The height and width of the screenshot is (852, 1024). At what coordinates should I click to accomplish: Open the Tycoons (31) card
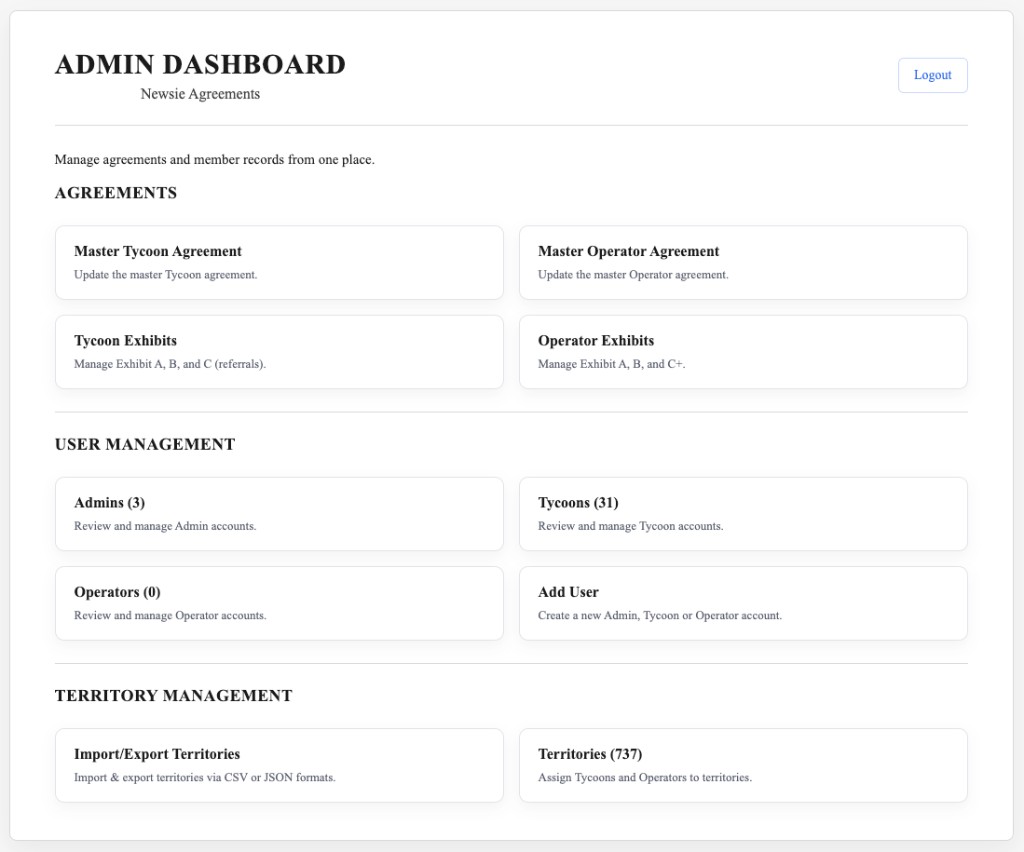coord(743,514)
